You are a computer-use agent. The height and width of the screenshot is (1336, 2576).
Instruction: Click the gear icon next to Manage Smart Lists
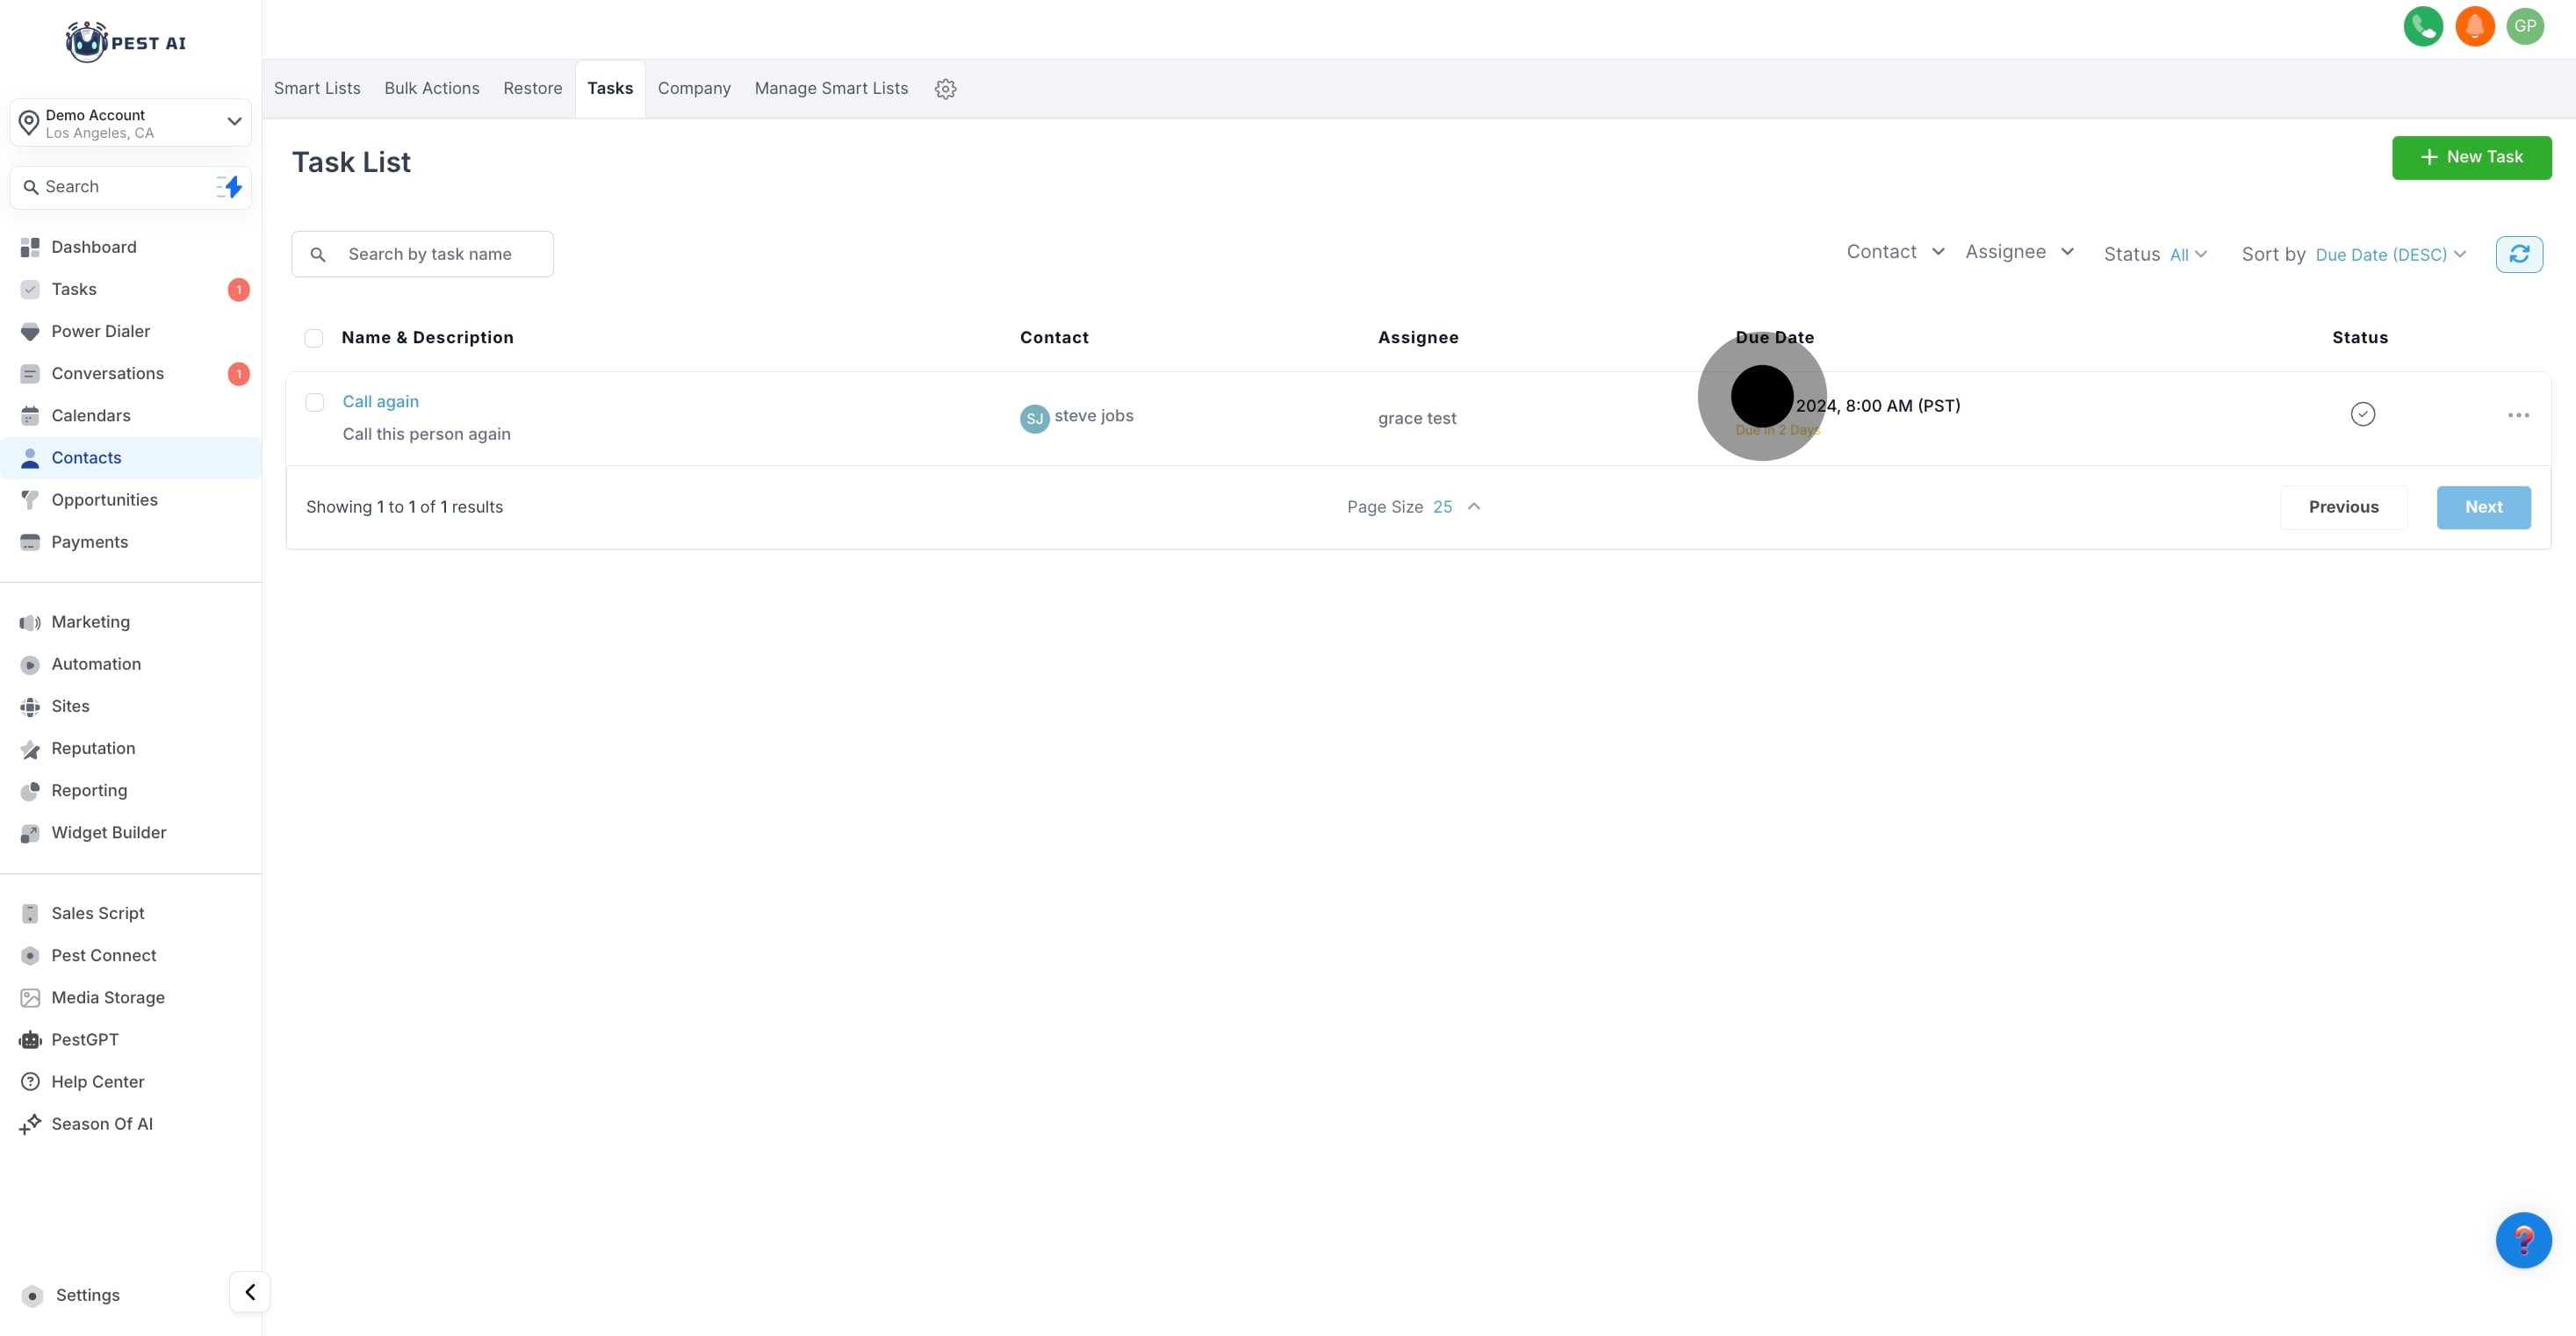[x=945, y=89]
